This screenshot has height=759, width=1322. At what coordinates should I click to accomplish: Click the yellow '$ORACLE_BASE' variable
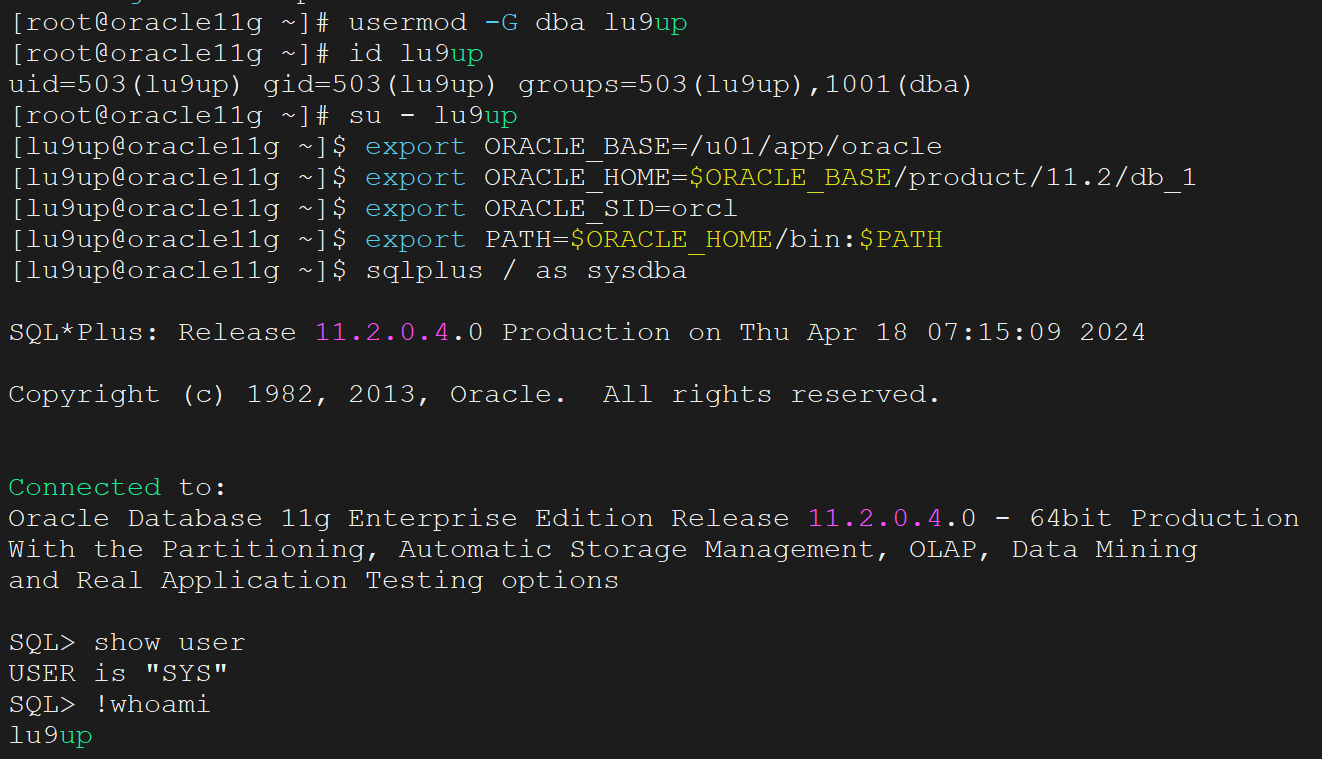pyautogui.click(x=788, y=178)
